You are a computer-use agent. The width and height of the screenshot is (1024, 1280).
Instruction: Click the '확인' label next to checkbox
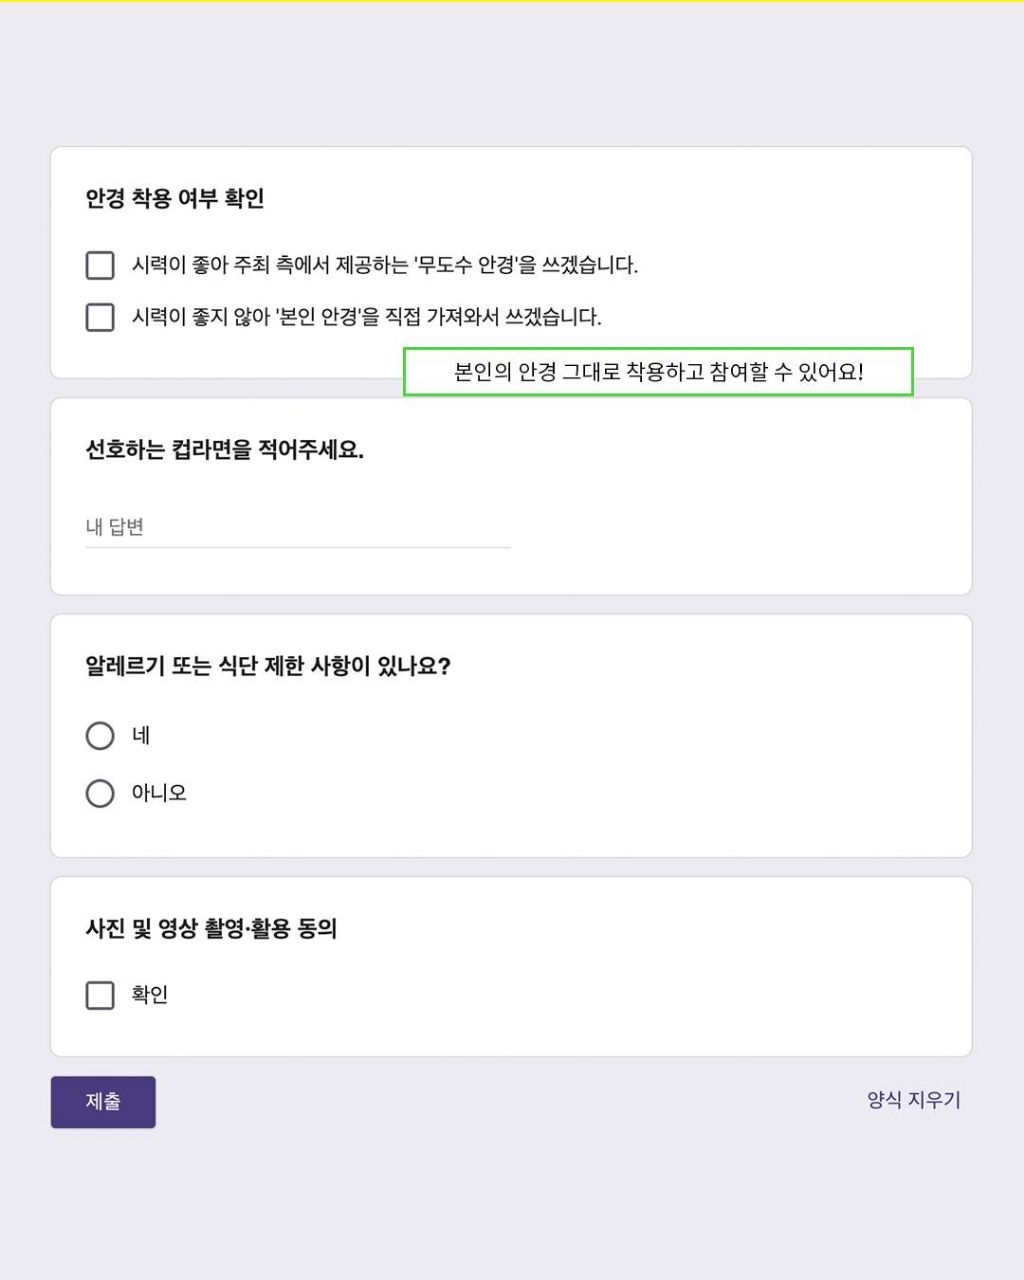(150, 995)
